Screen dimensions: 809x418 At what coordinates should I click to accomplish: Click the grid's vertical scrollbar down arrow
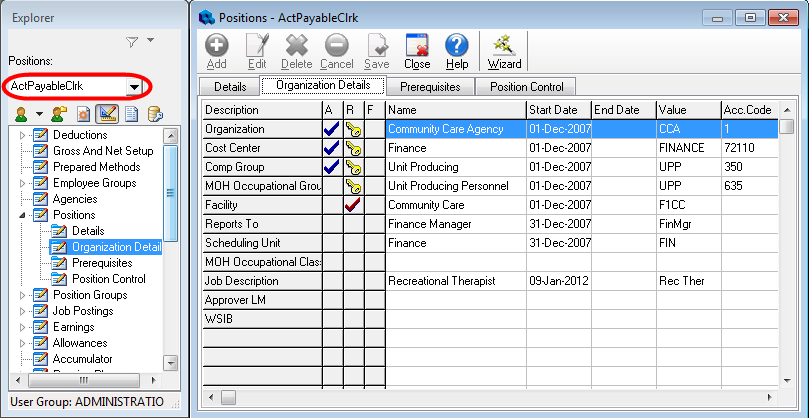click(x=787, y=381)
